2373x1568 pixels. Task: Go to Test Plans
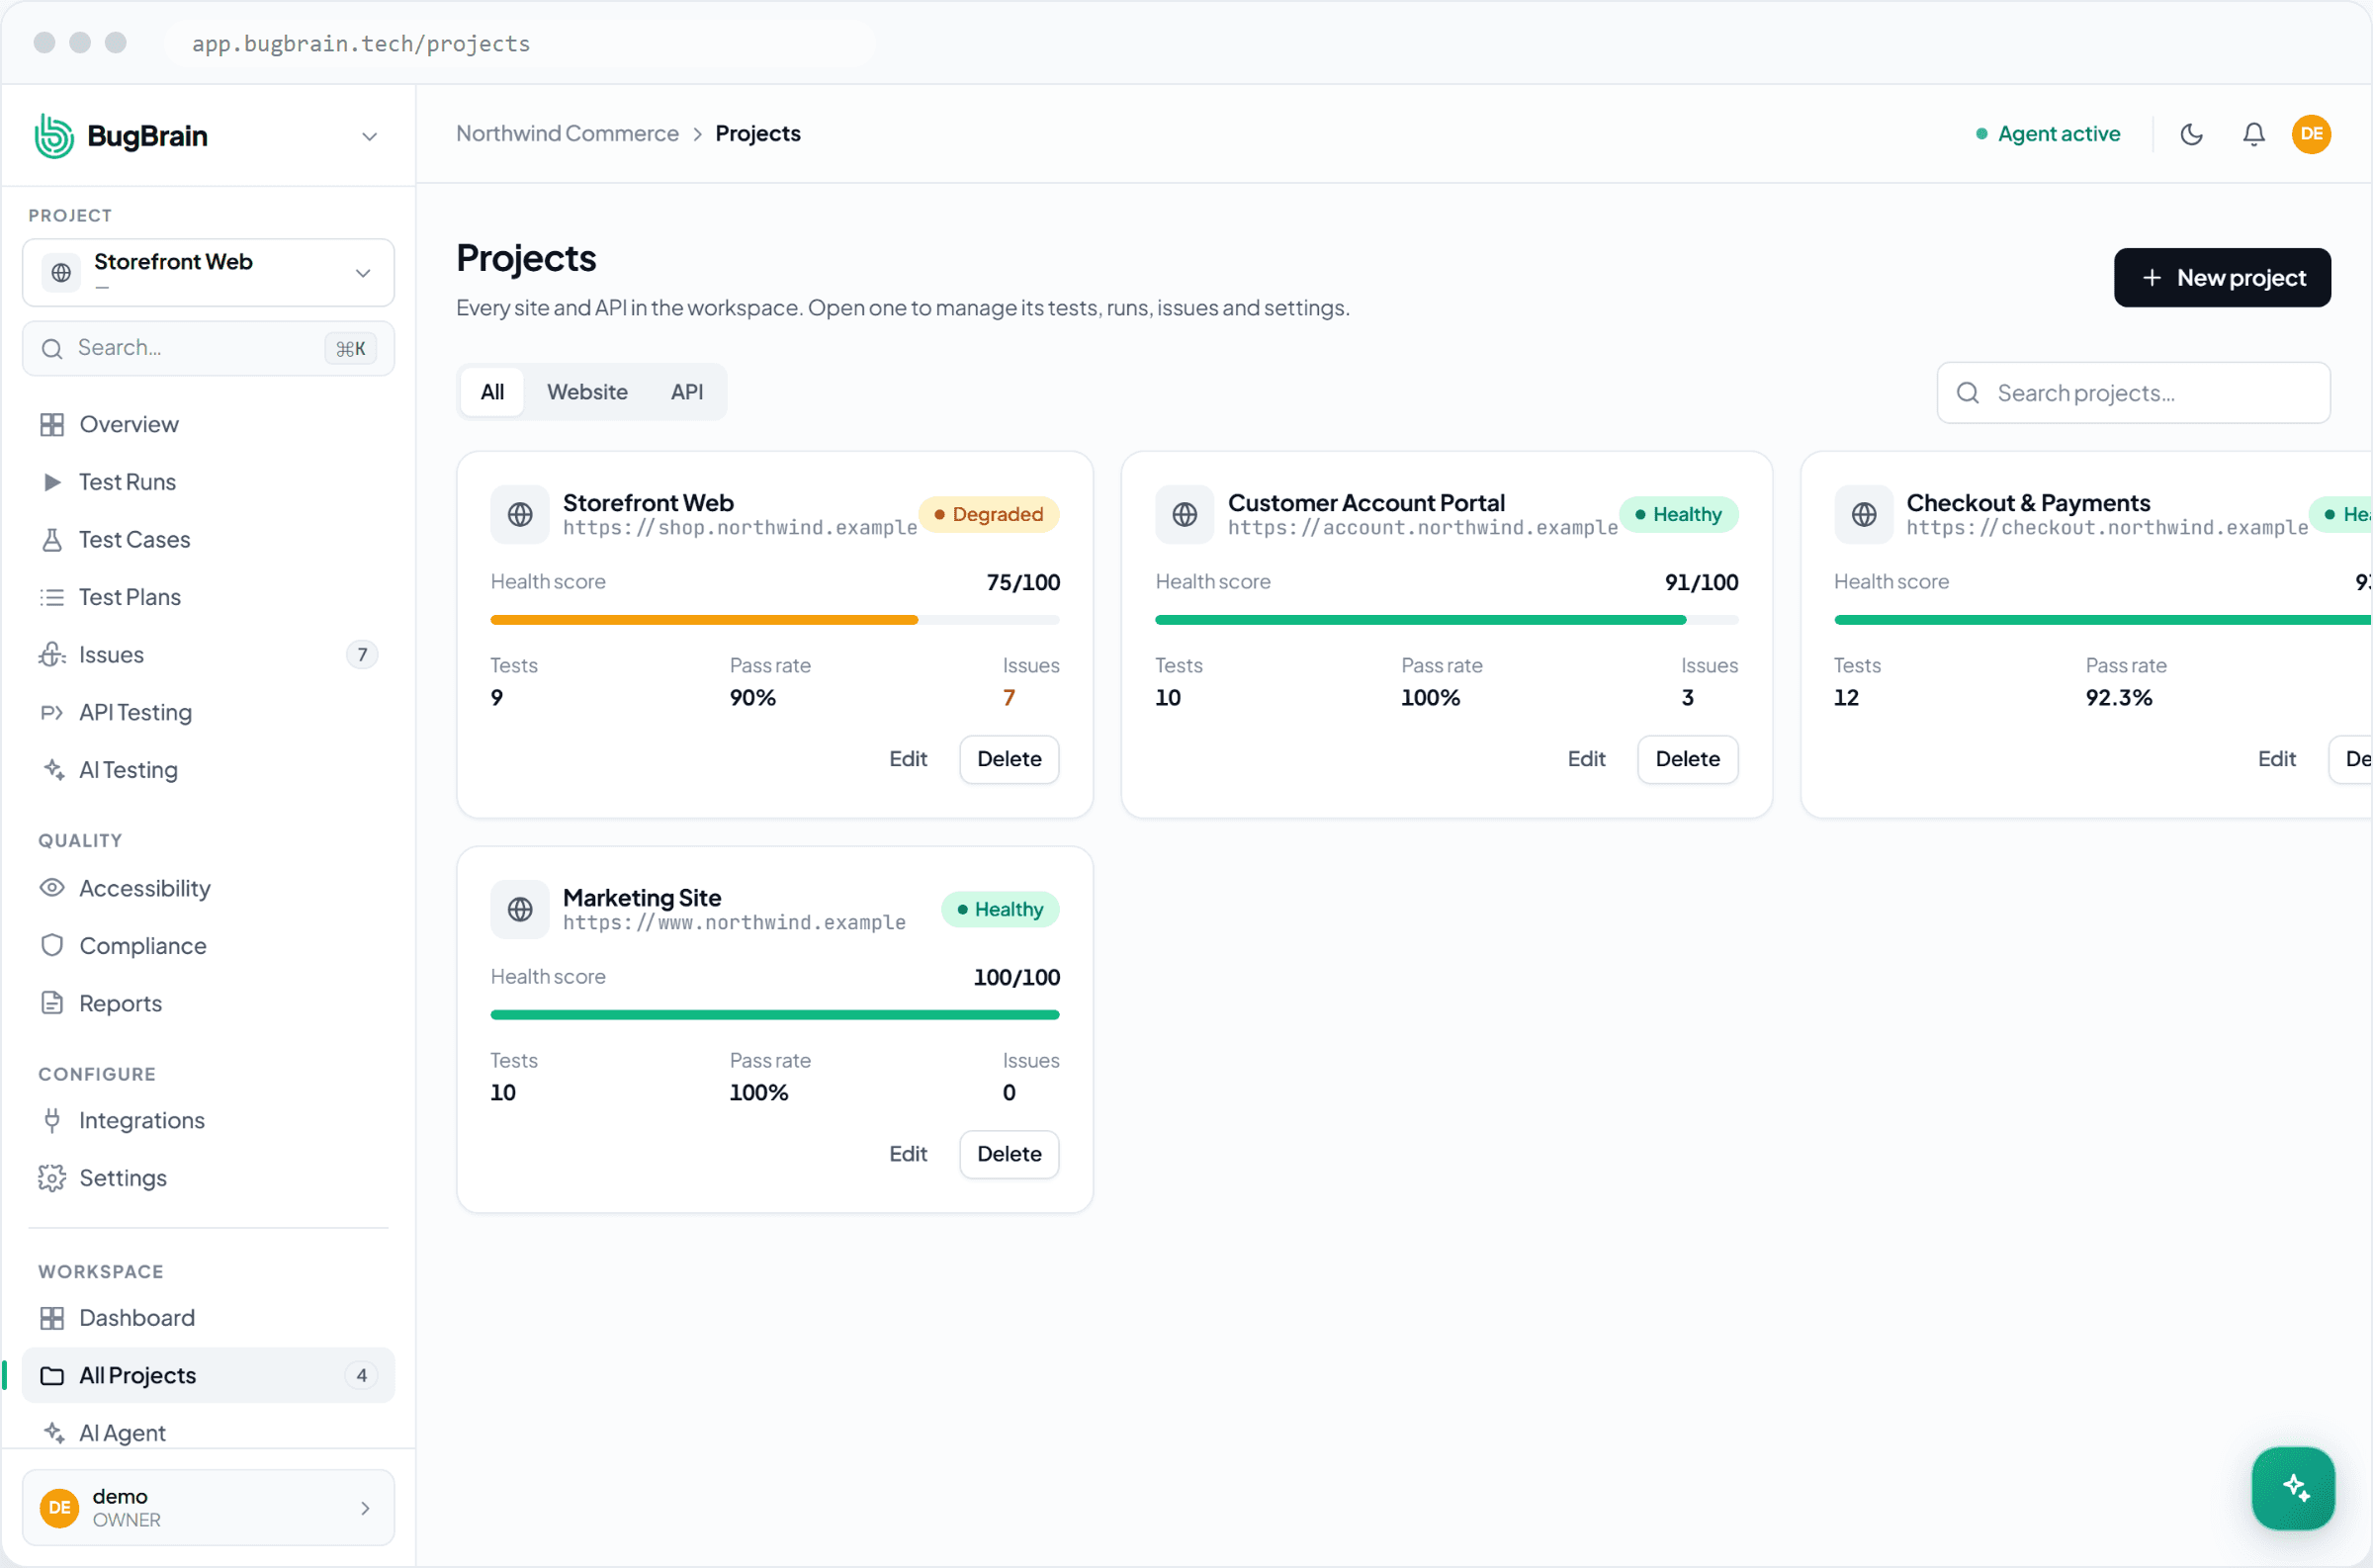pos(208,597)
